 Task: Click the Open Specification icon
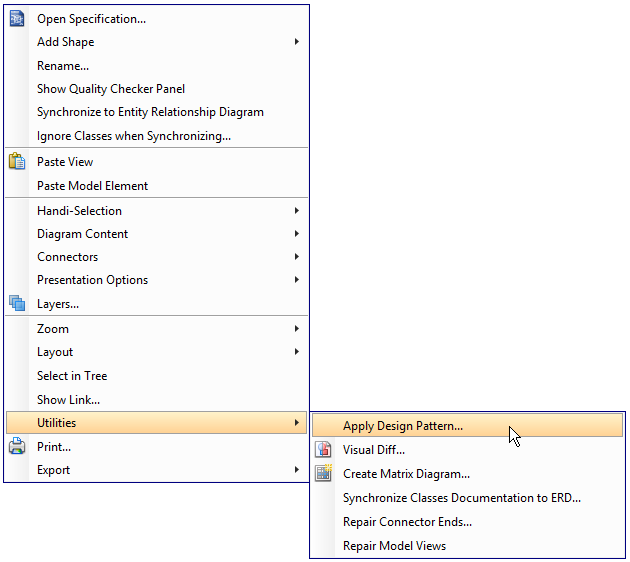pyautogui.click(x=17, y=18)
